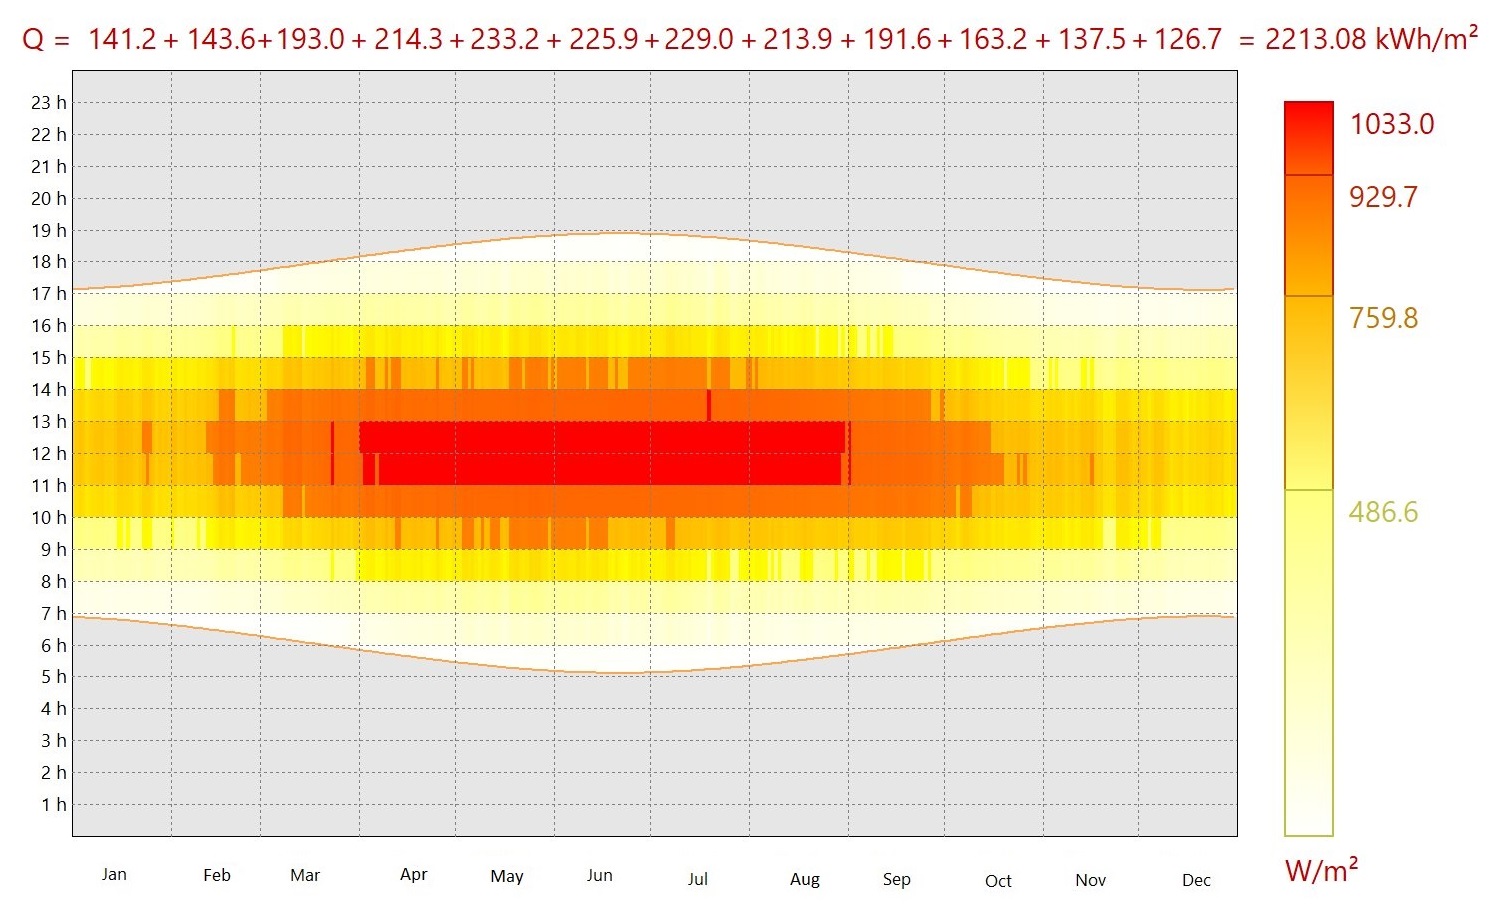Click the 12 h hour label

[49, 453]
